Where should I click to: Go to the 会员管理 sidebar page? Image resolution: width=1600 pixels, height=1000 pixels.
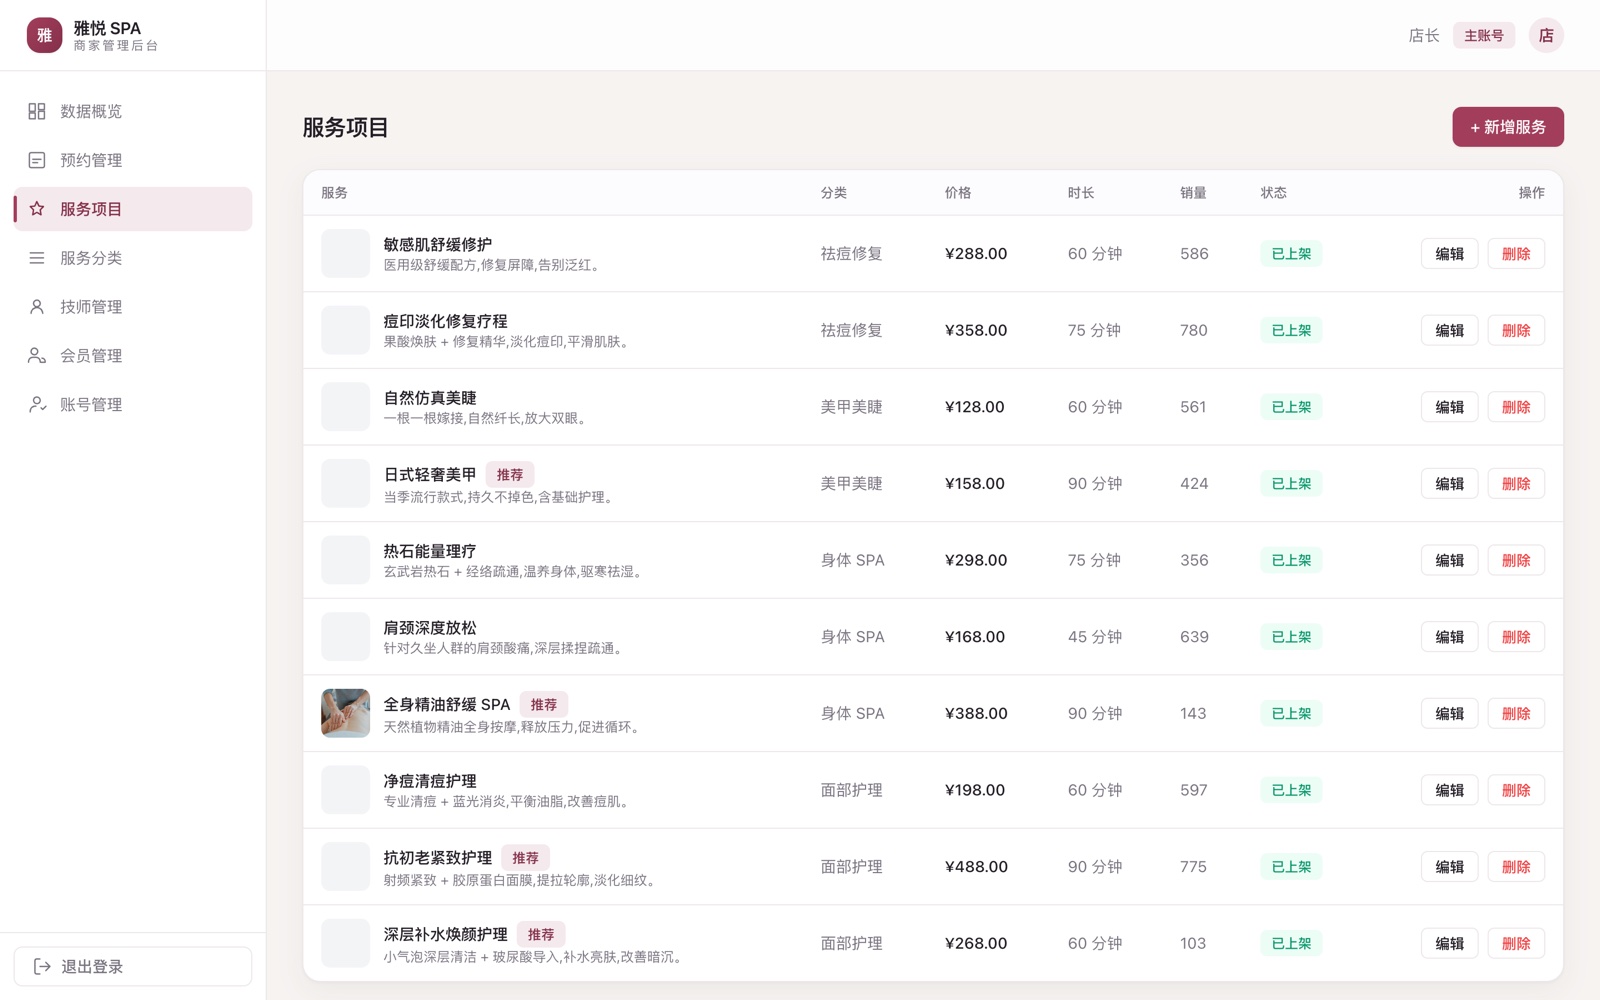pos(133,356)
